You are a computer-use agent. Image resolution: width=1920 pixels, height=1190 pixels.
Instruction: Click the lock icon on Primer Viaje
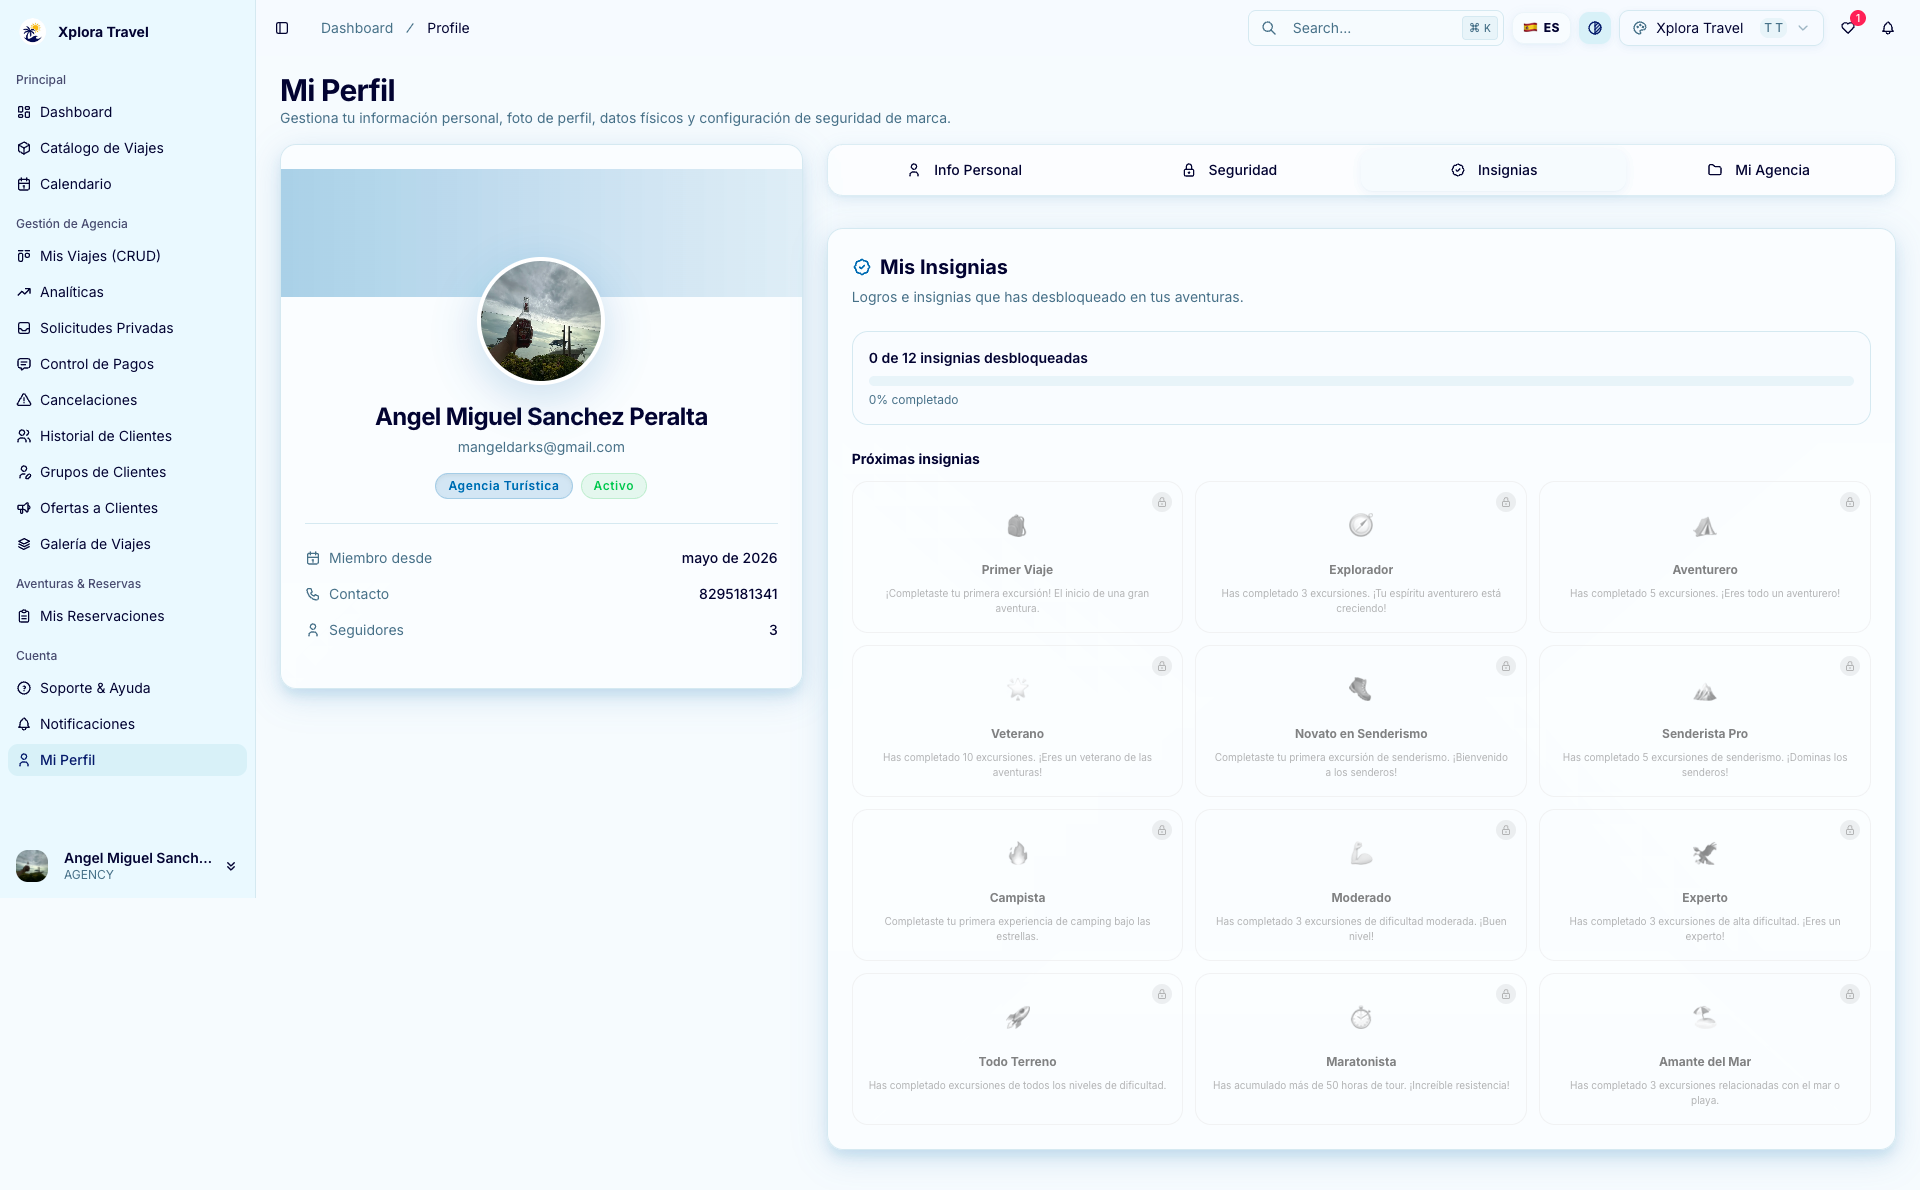(x=1162, y=502)
